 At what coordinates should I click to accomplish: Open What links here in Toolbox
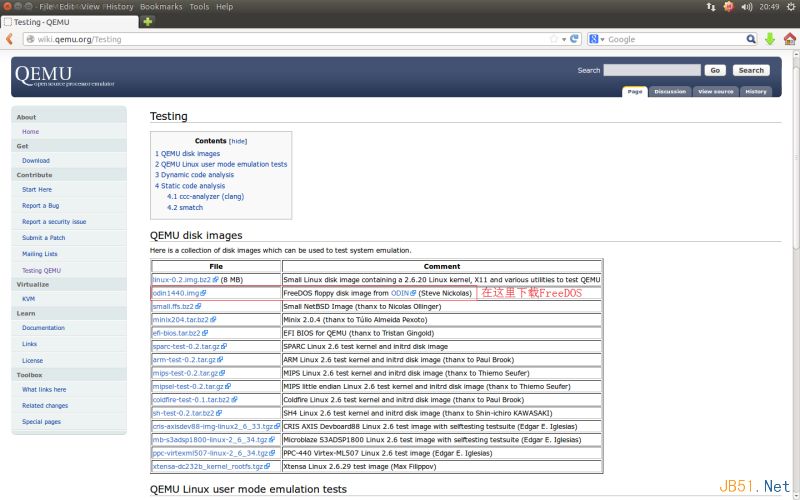click(44, 390)
